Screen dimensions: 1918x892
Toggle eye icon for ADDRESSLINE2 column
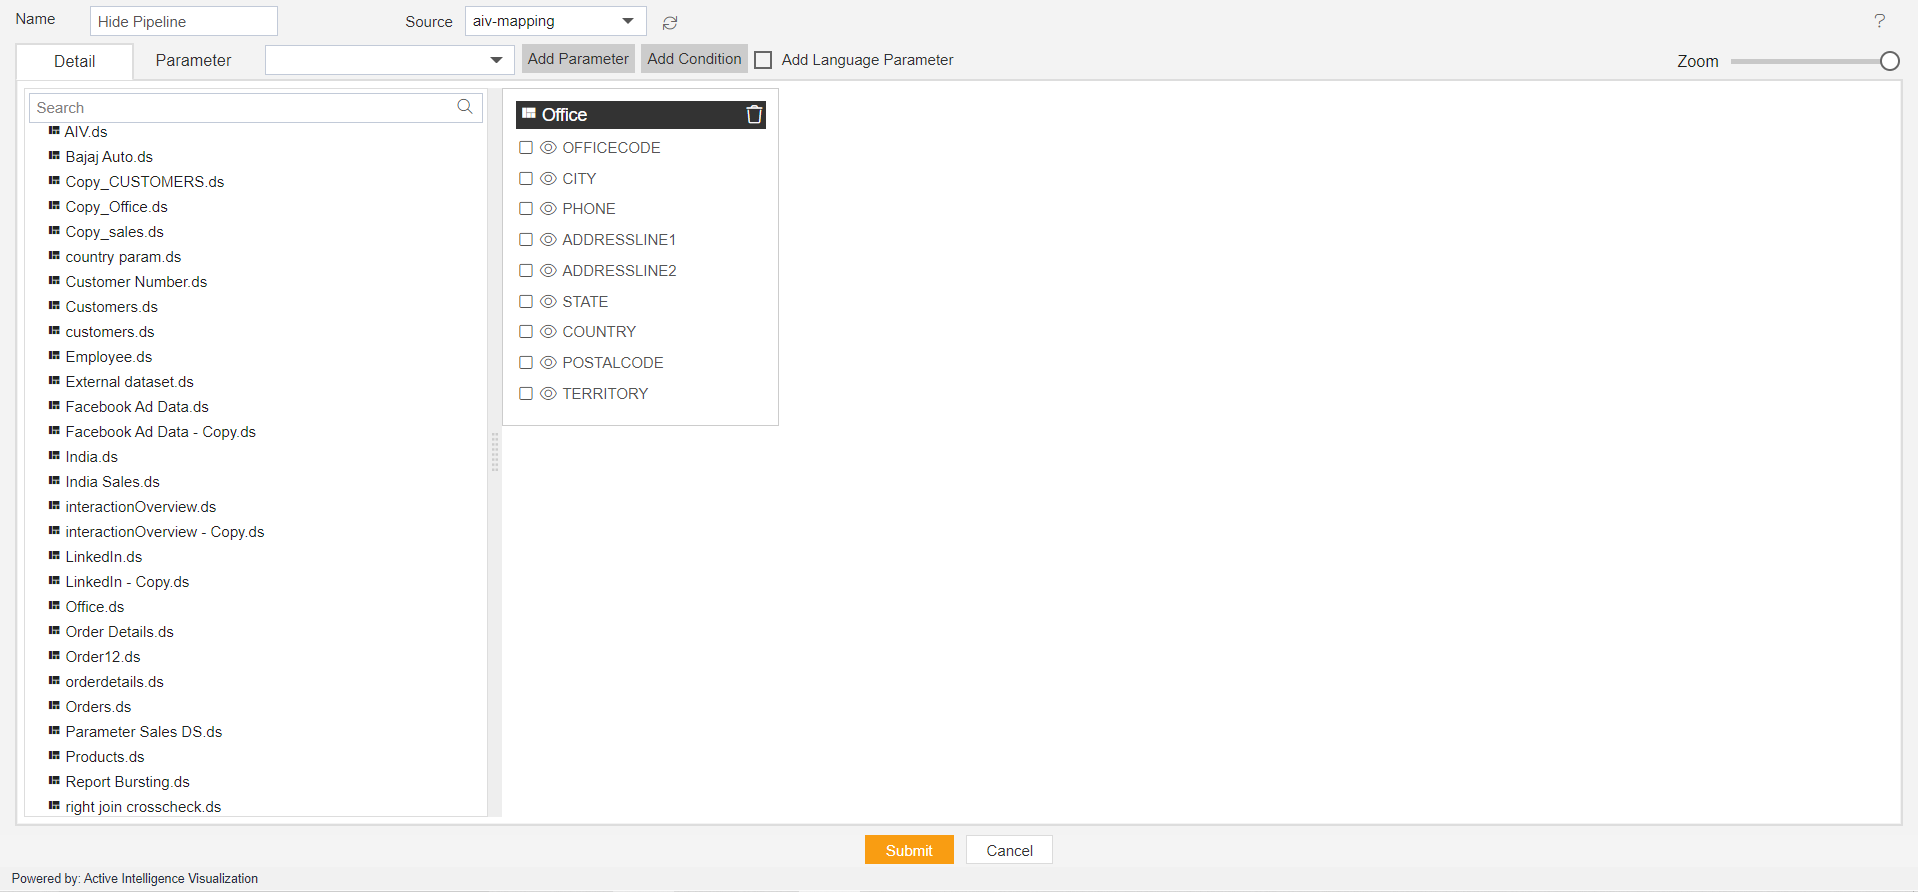[x=548, y=270]
